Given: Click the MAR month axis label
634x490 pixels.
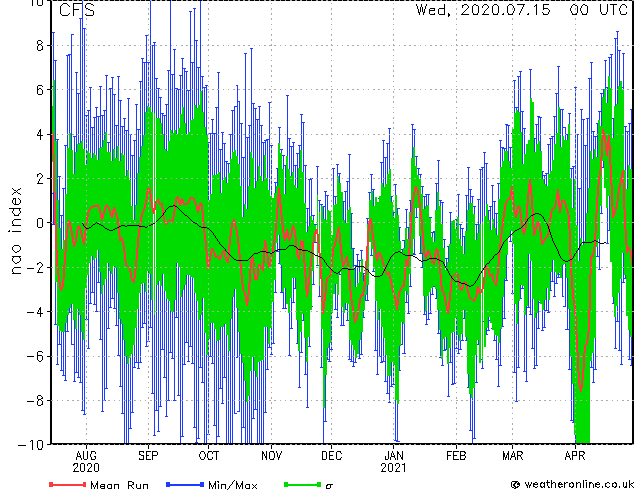Looking at the screenshot, I should click(513, 456).
